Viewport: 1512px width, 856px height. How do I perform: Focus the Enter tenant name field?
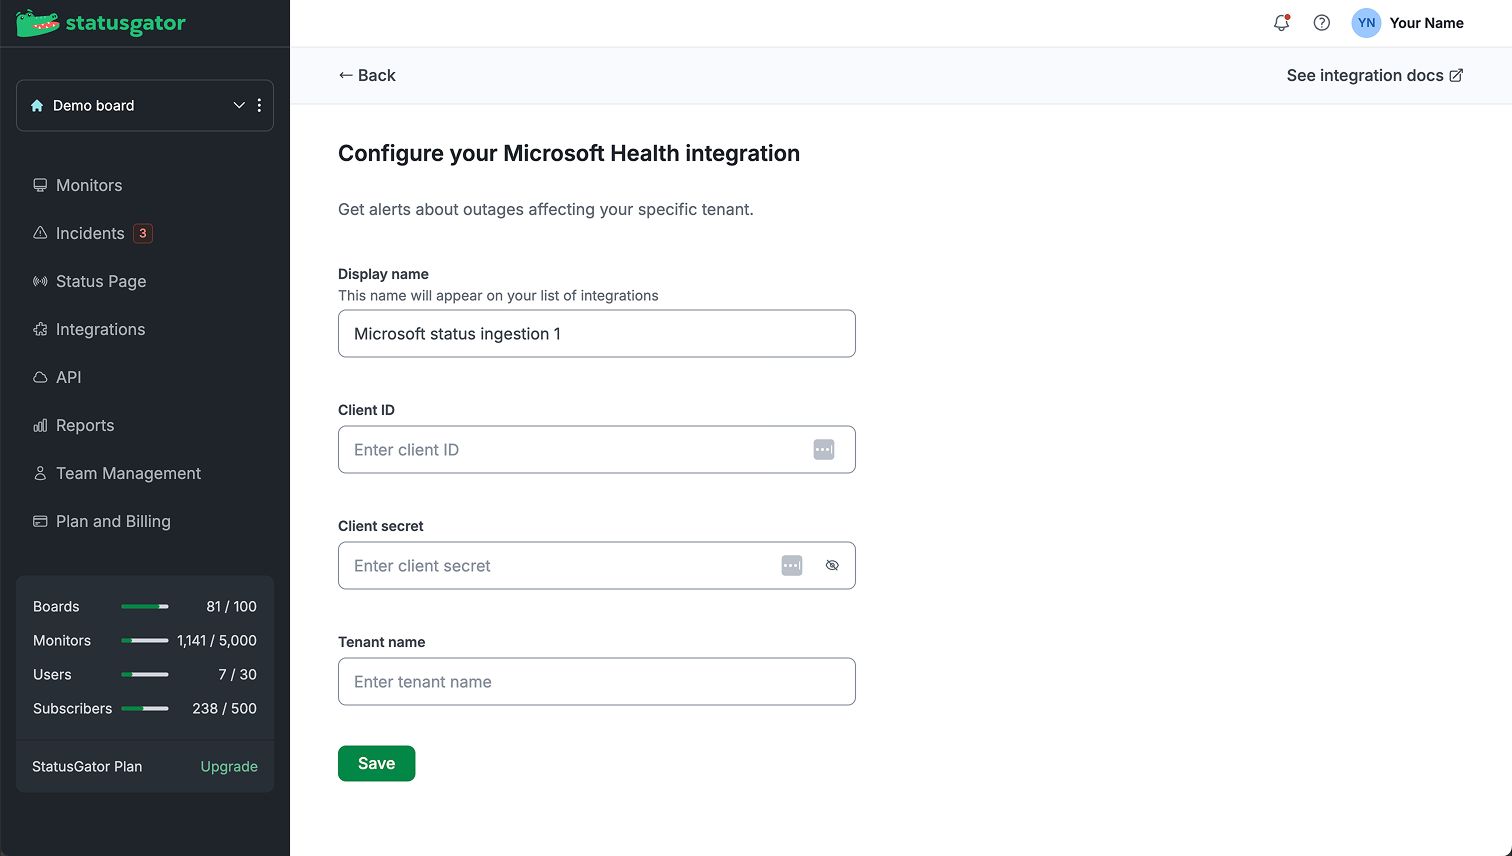pos(597,681)
